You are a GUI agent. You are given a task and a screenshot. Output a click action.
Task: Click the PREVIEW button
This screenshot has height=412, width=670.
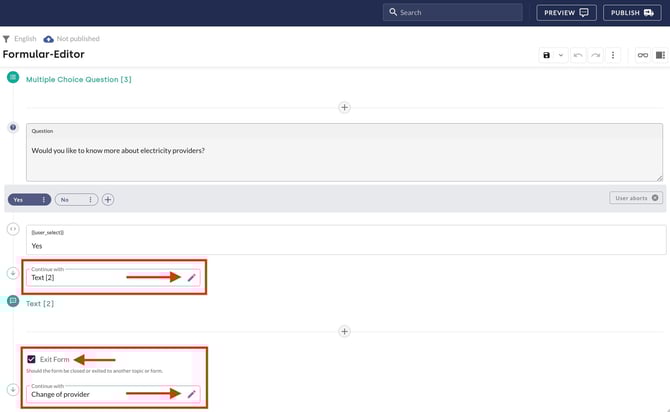(x=566, y=13)
